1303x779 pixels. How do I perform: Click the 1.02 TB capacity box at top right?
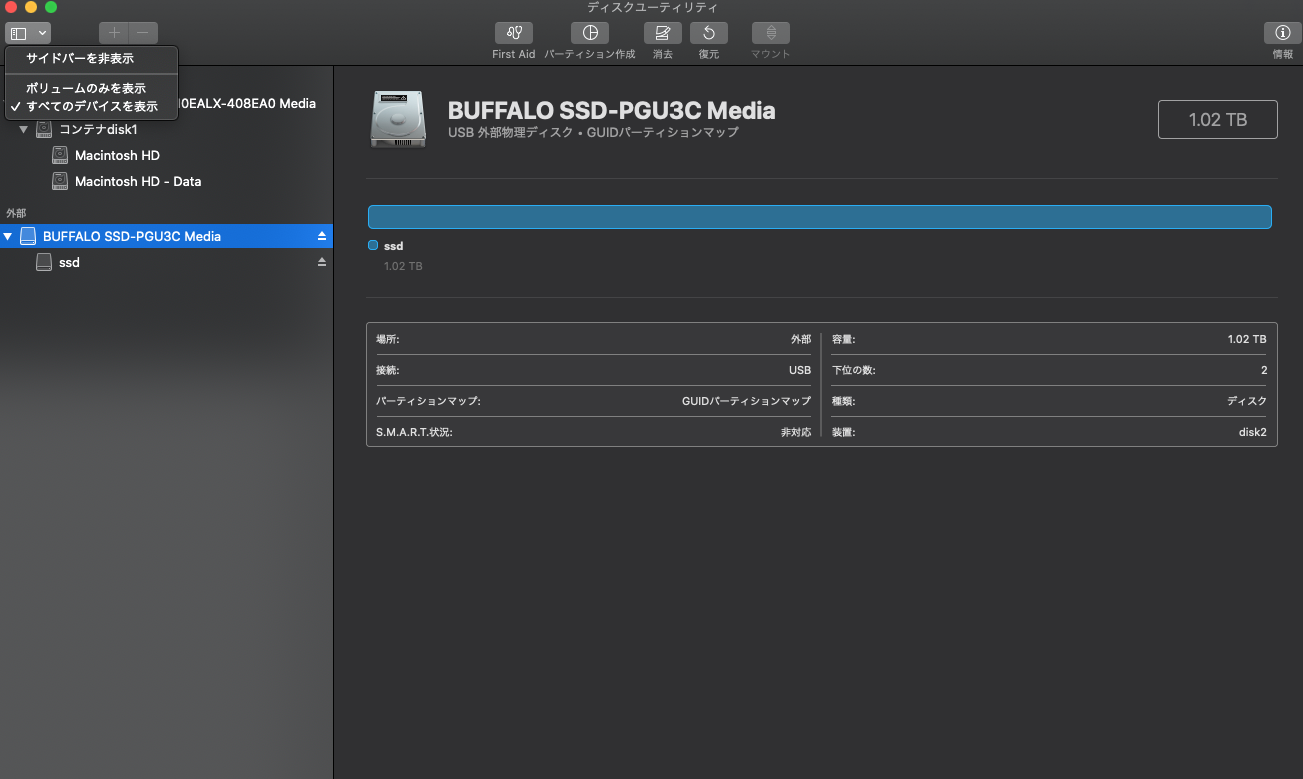1217,119
